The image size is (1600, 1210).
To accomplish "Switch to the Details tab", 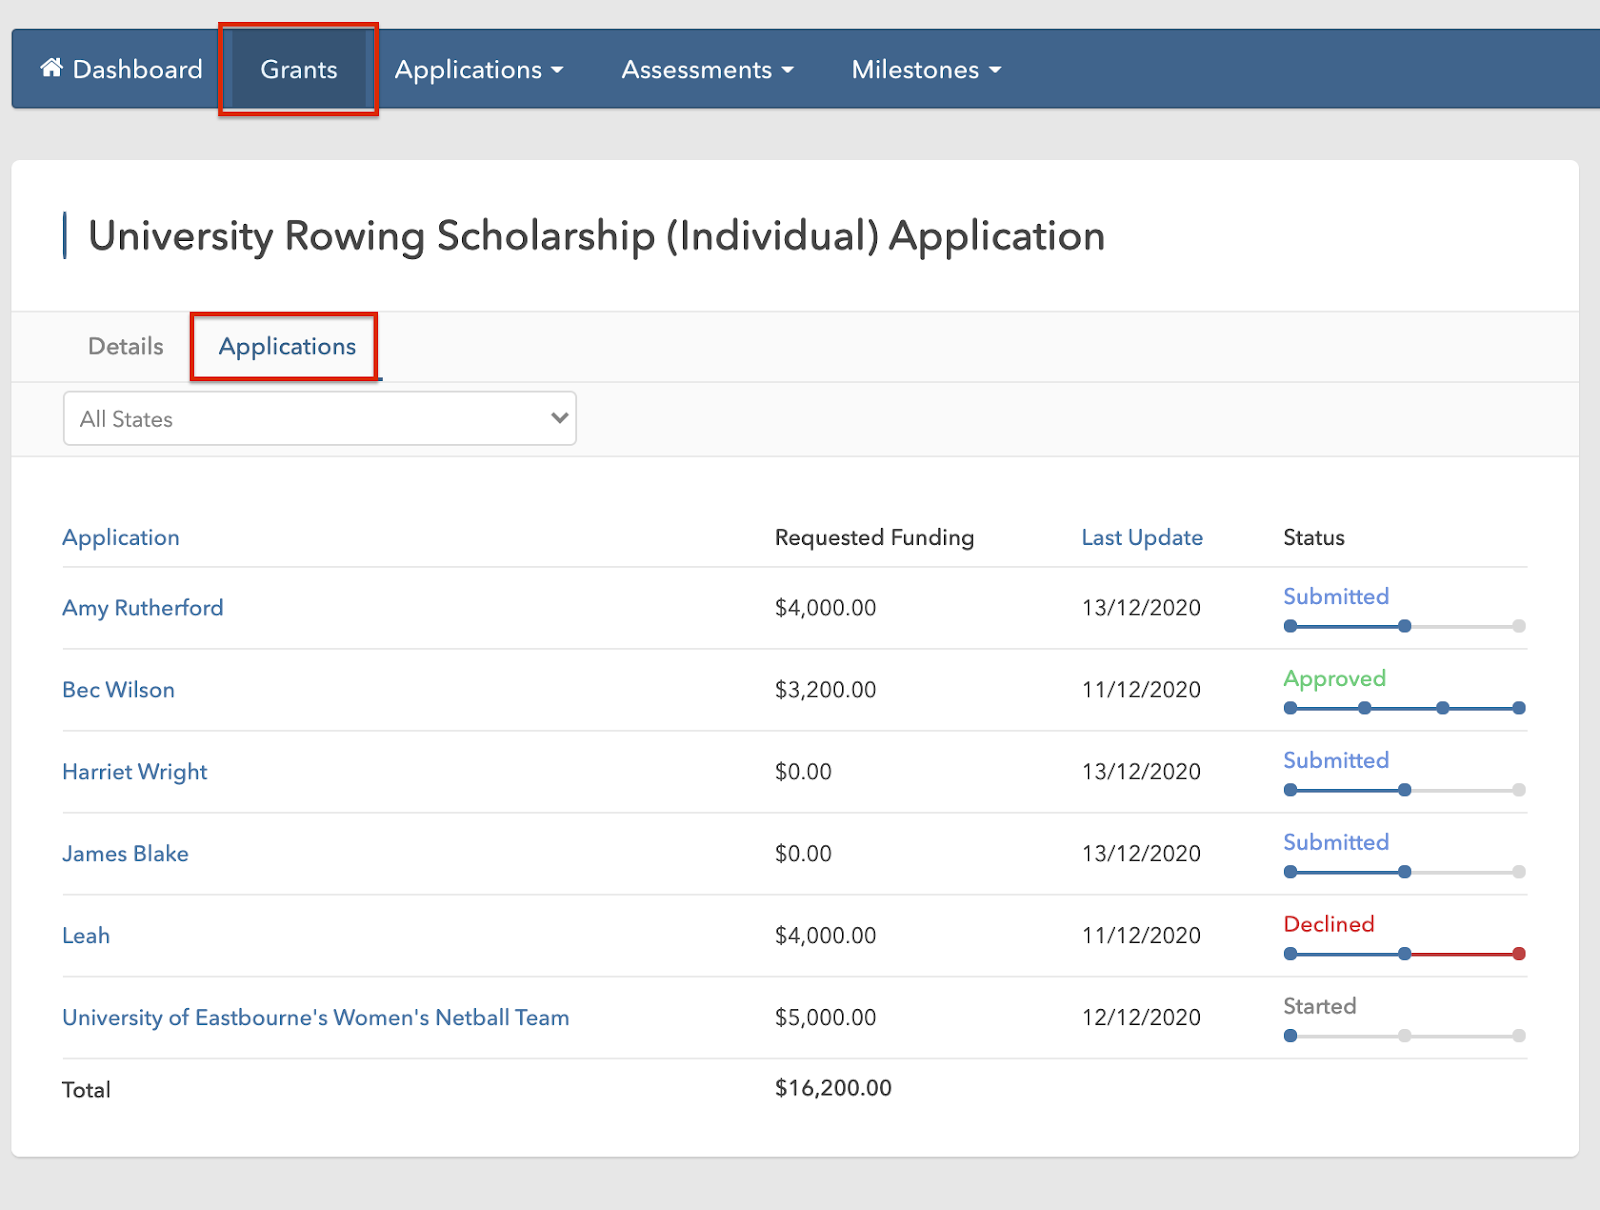I will [126, 346].
